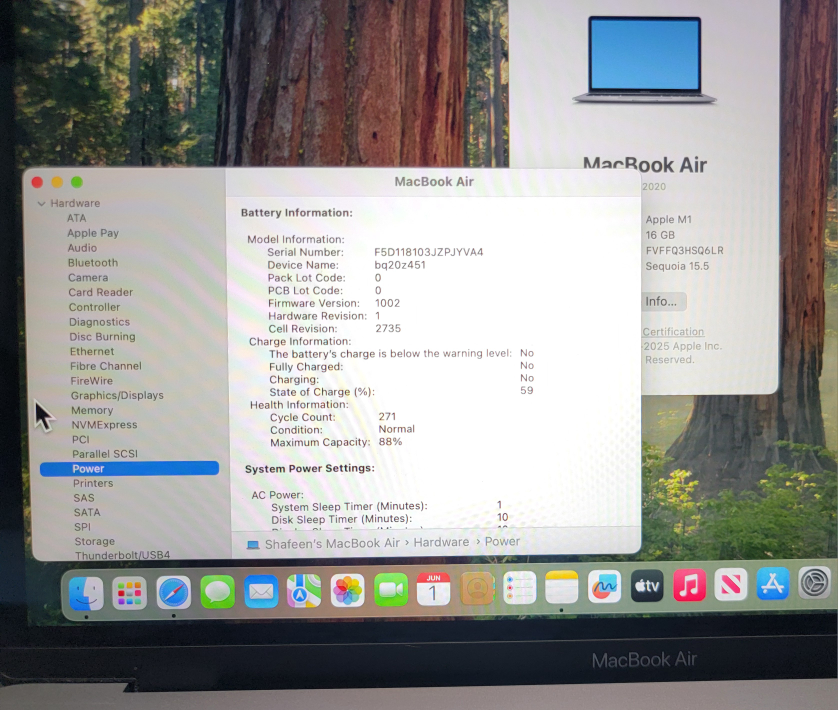Click Maximum Capacity value 88%

coord(391,442)
